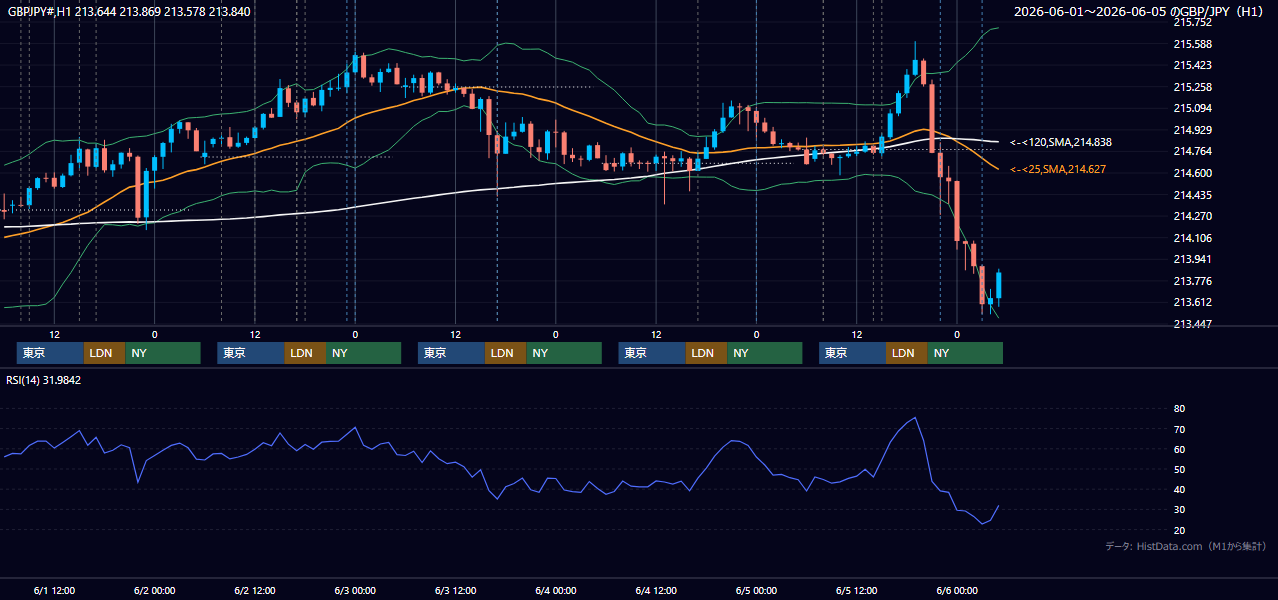Click the 6/5 00:00 time axis label

click(756, 590)
